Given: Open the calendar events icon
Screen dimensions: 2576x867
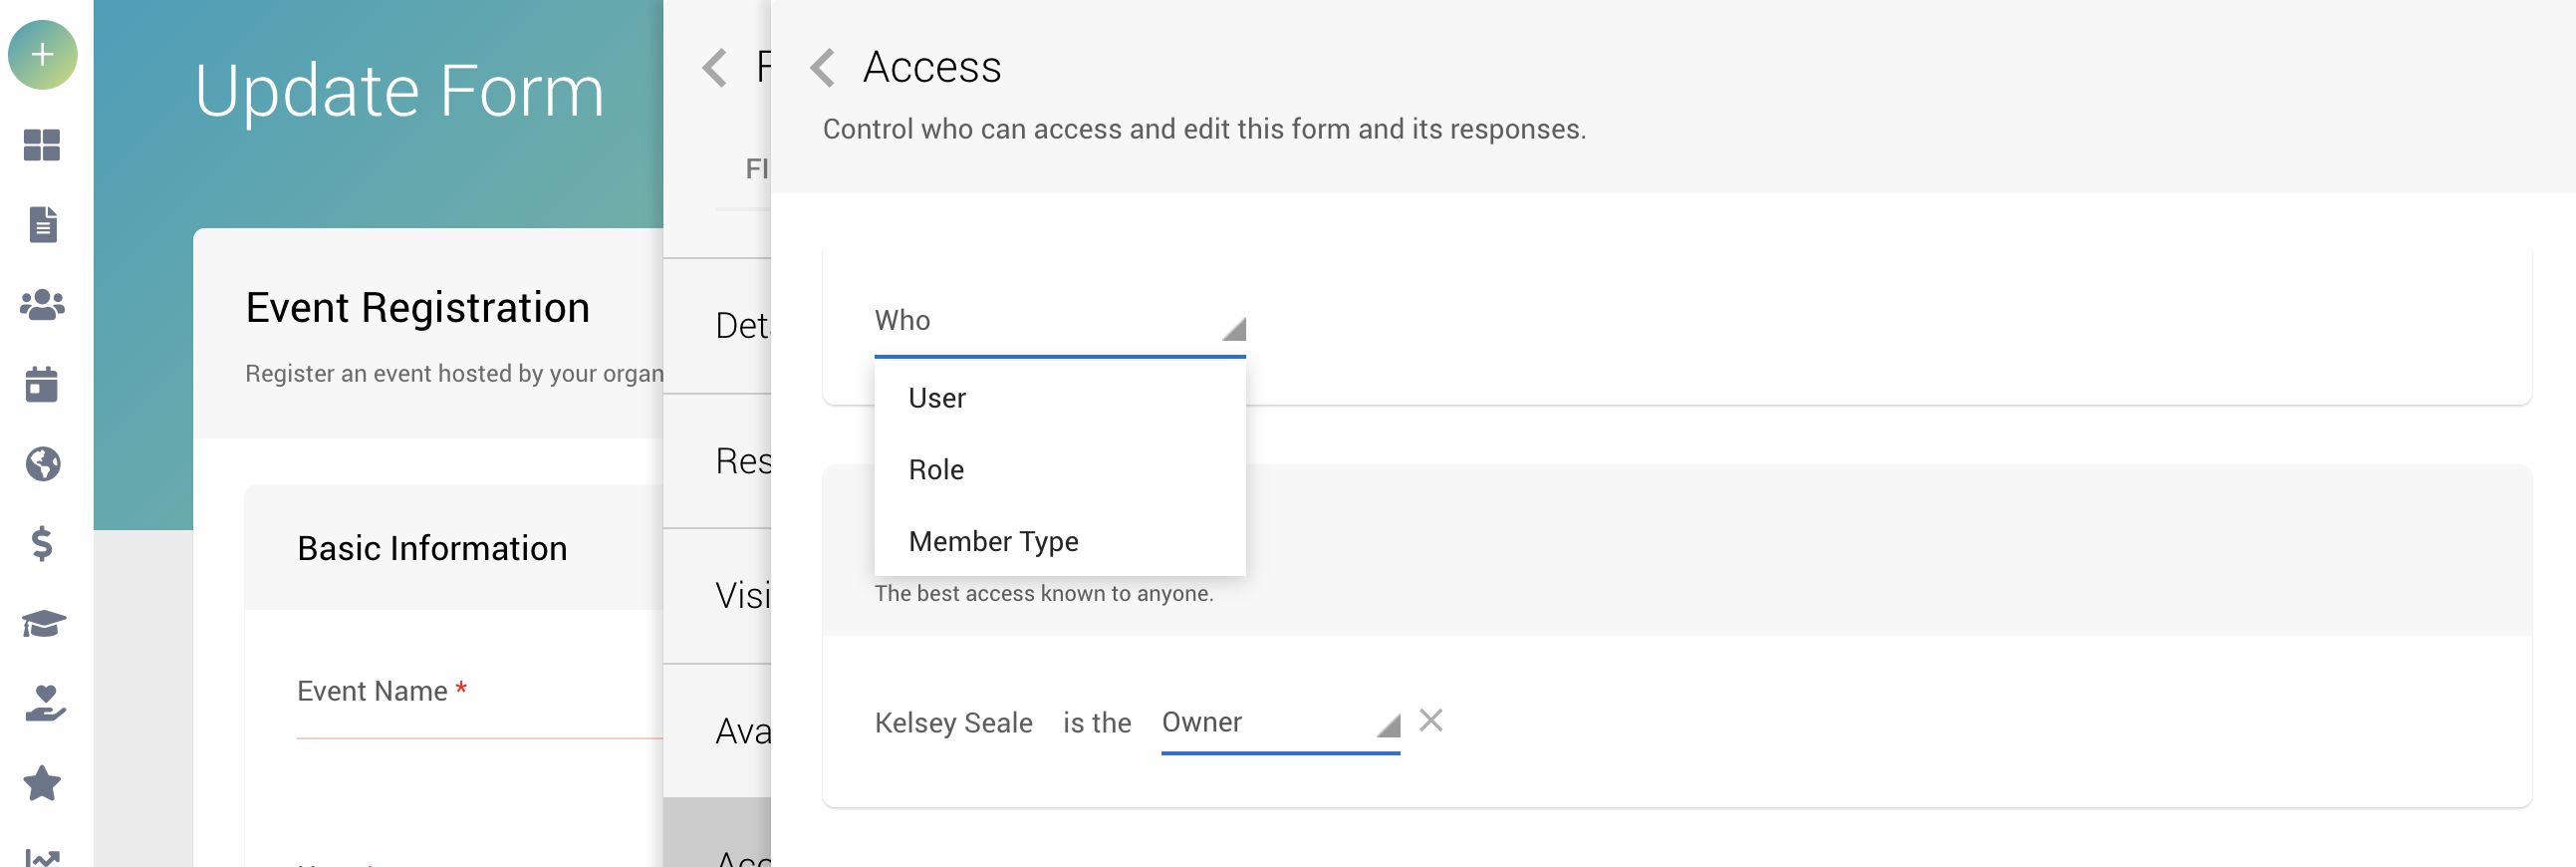Looking at the screenshot, I should (x=42, y=384).
